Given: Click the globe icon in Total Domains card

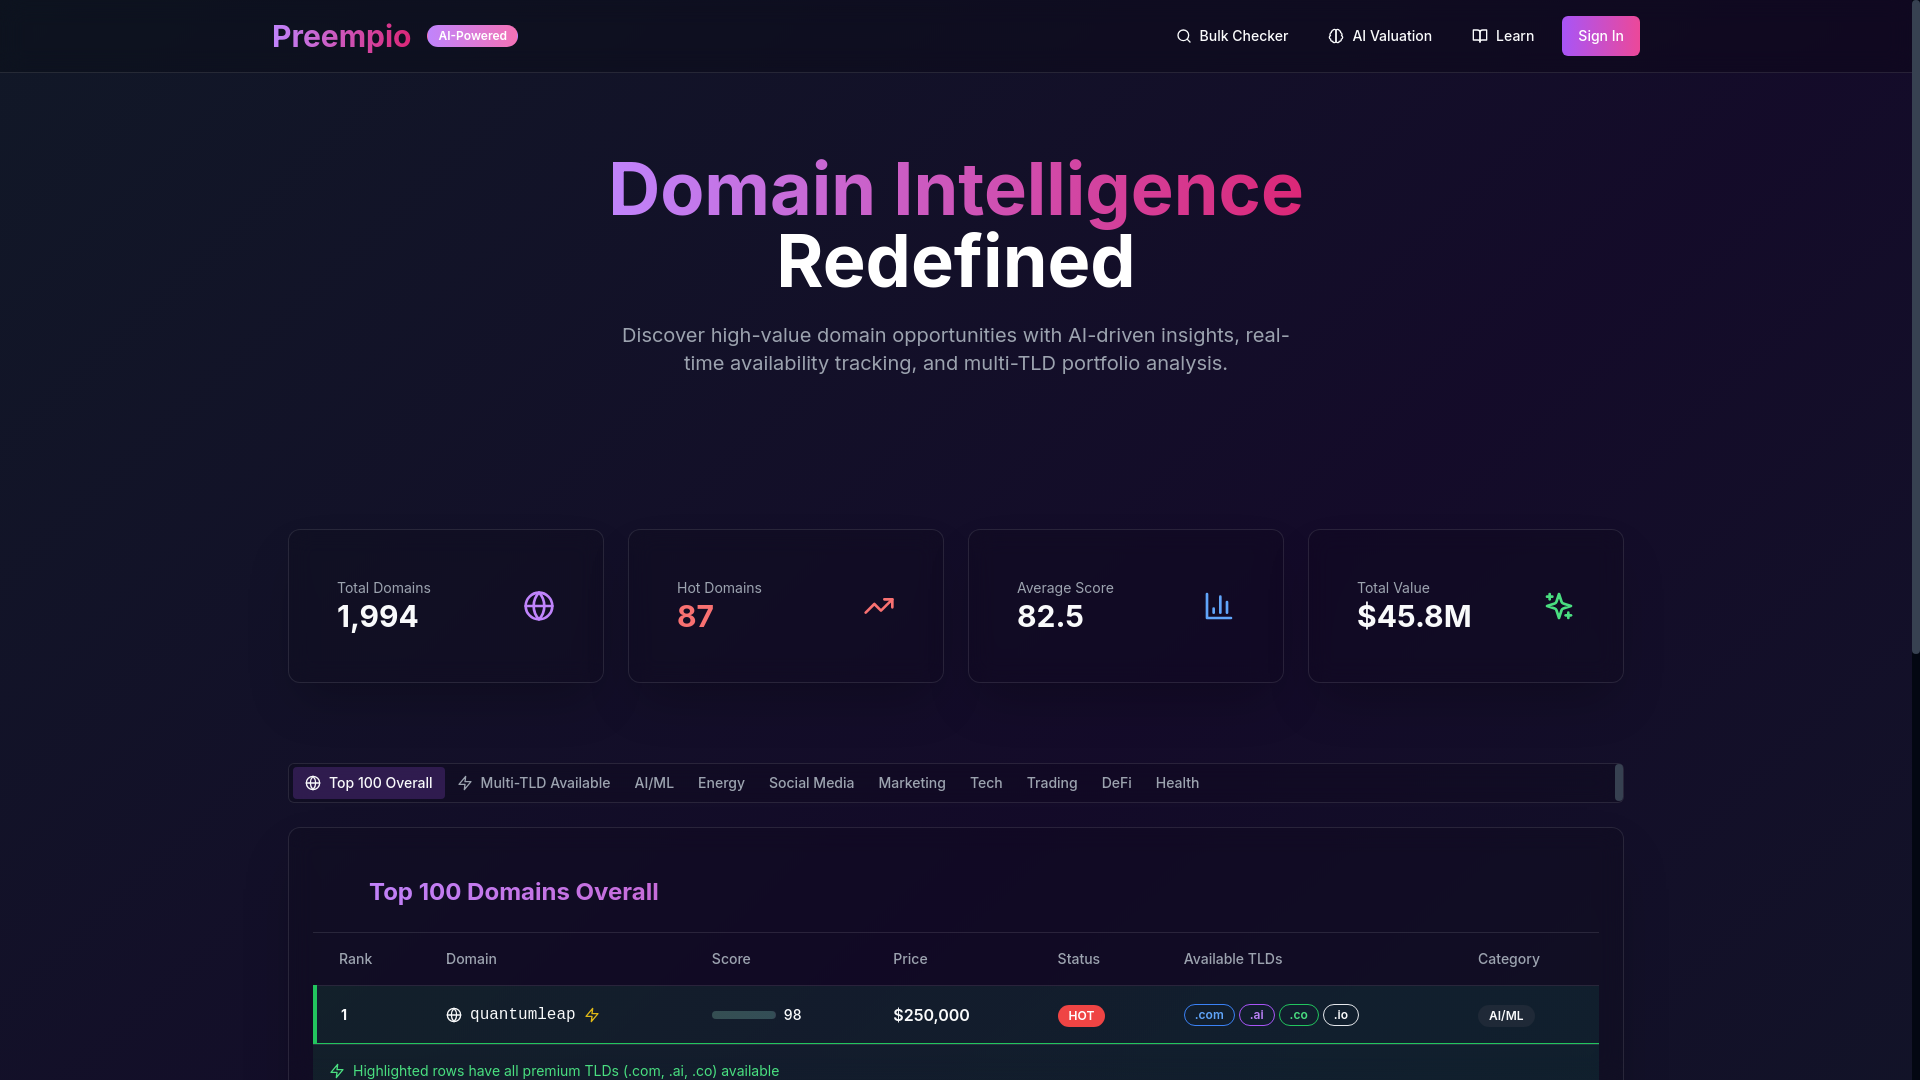Looking at the screenshot, I should (539, 606).
